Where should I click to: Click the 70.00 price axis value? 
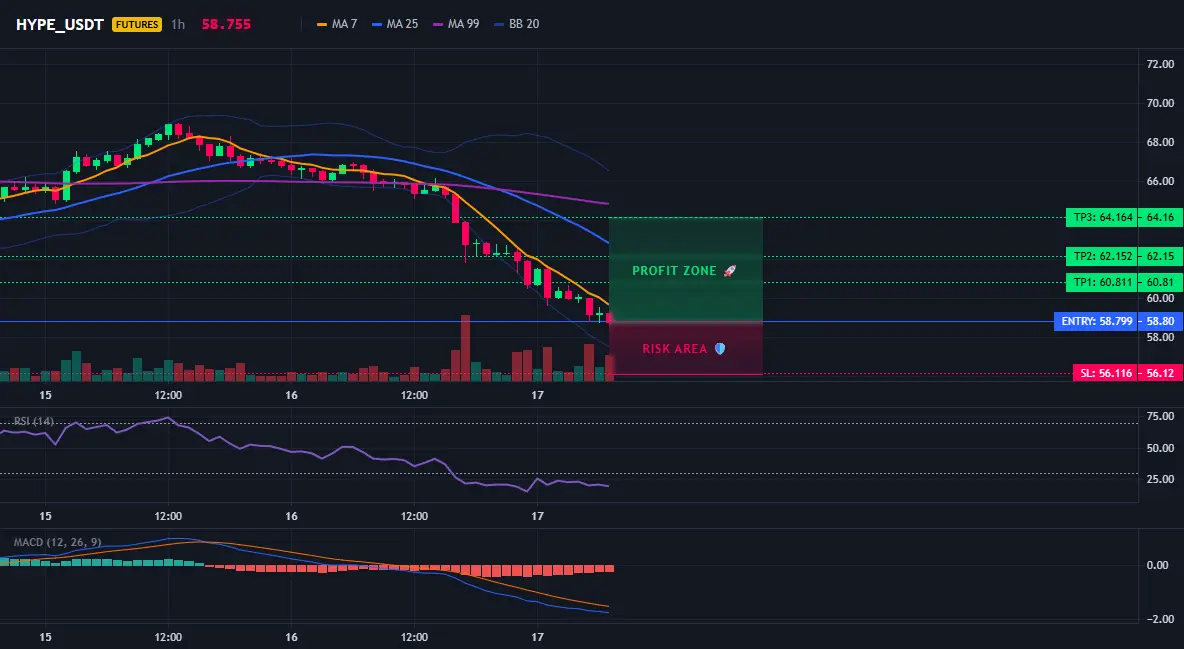[1160, 103]
